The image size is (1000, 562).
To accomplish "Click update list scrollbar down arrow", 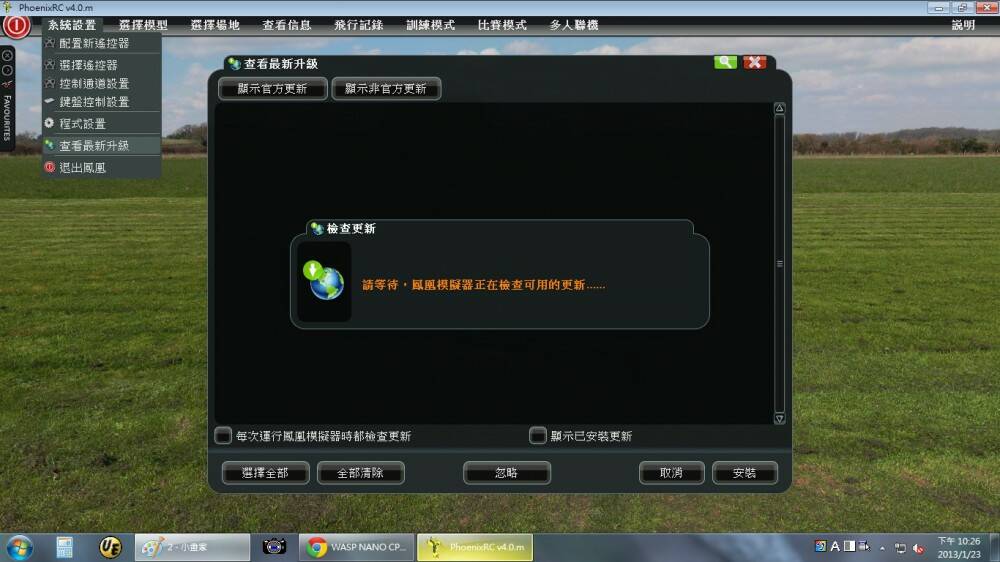I will click(779, 418).
